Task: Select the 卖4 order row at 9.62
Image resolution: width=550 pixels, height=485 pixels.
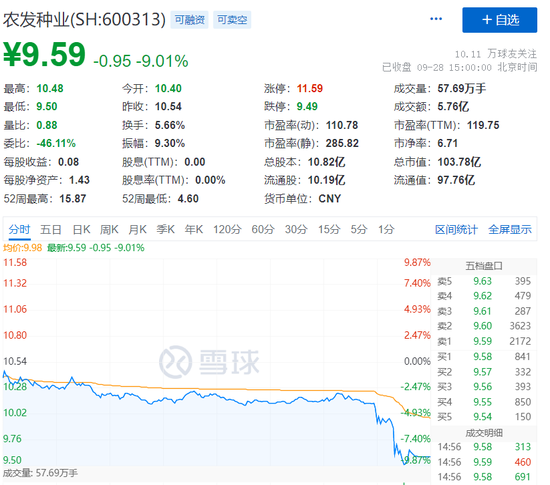Action: (x=484, y=296)
